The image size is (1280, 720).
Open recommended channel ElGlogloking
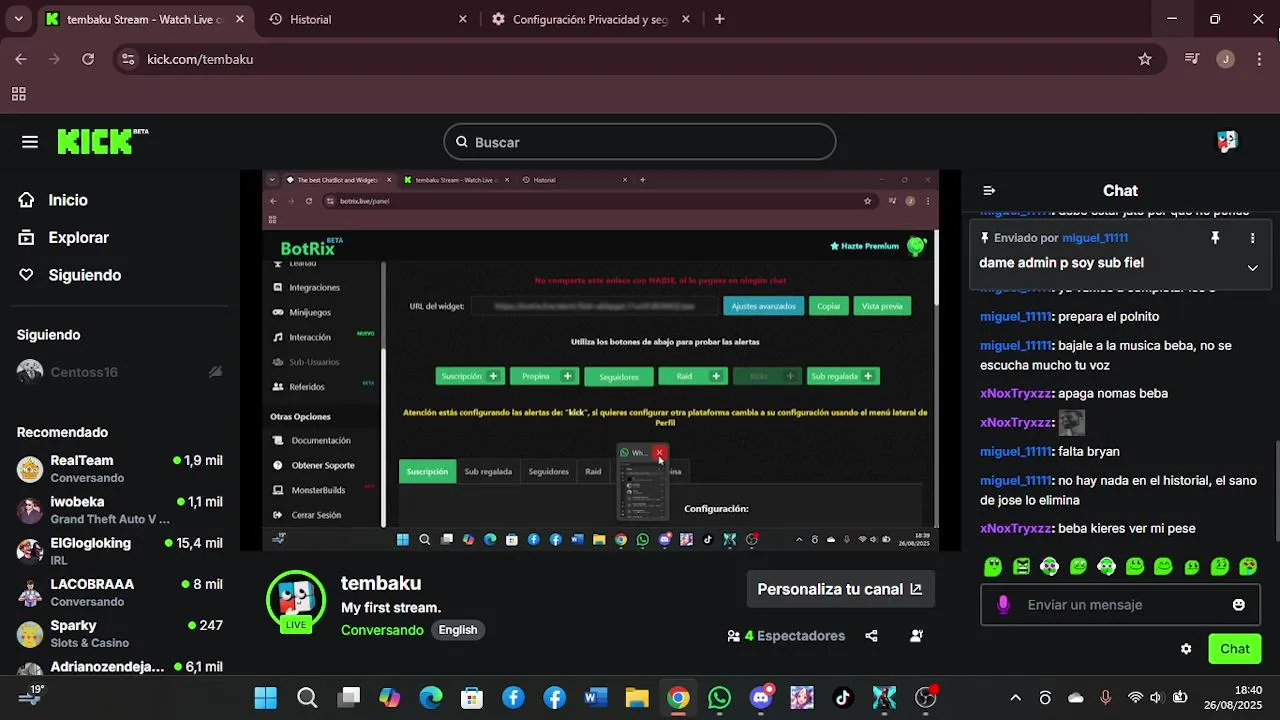120,551
